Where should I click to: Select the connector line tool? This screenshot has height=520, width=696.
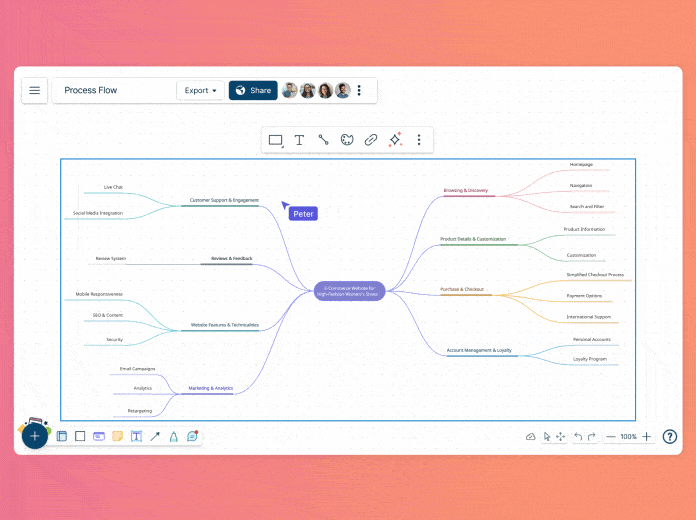(x=323, y=141)
